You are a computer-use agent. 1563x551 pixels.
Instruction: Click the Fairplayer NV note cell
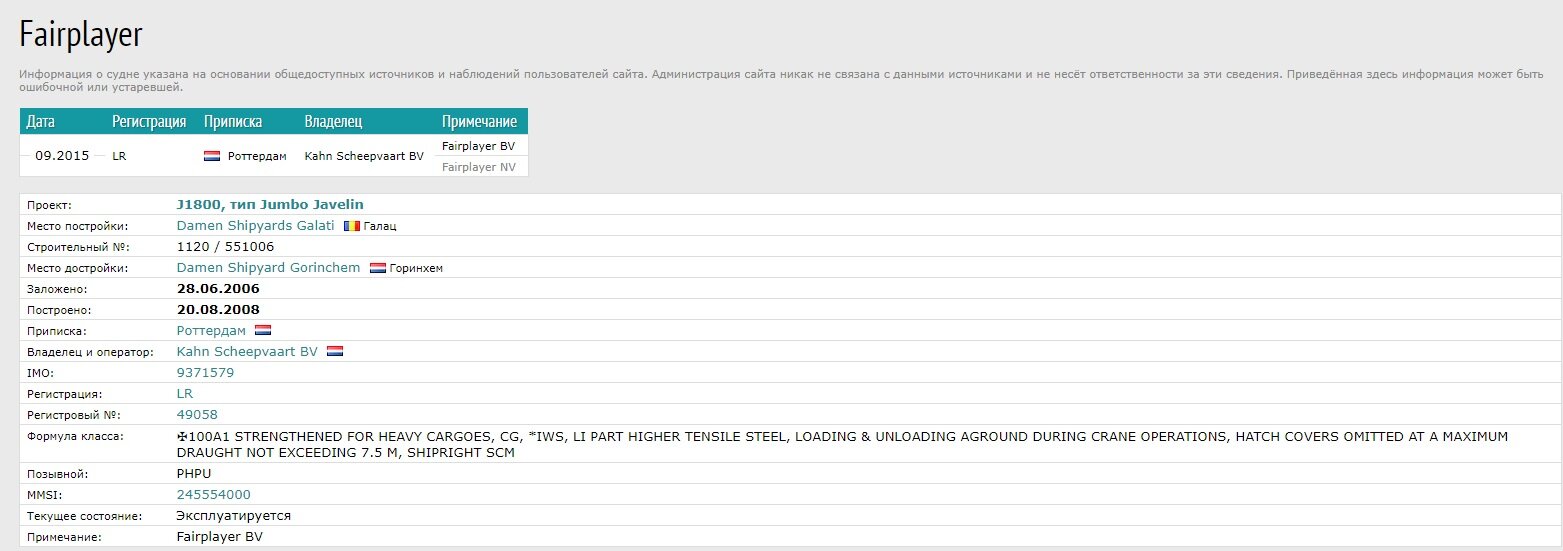(x=479, y=167)
